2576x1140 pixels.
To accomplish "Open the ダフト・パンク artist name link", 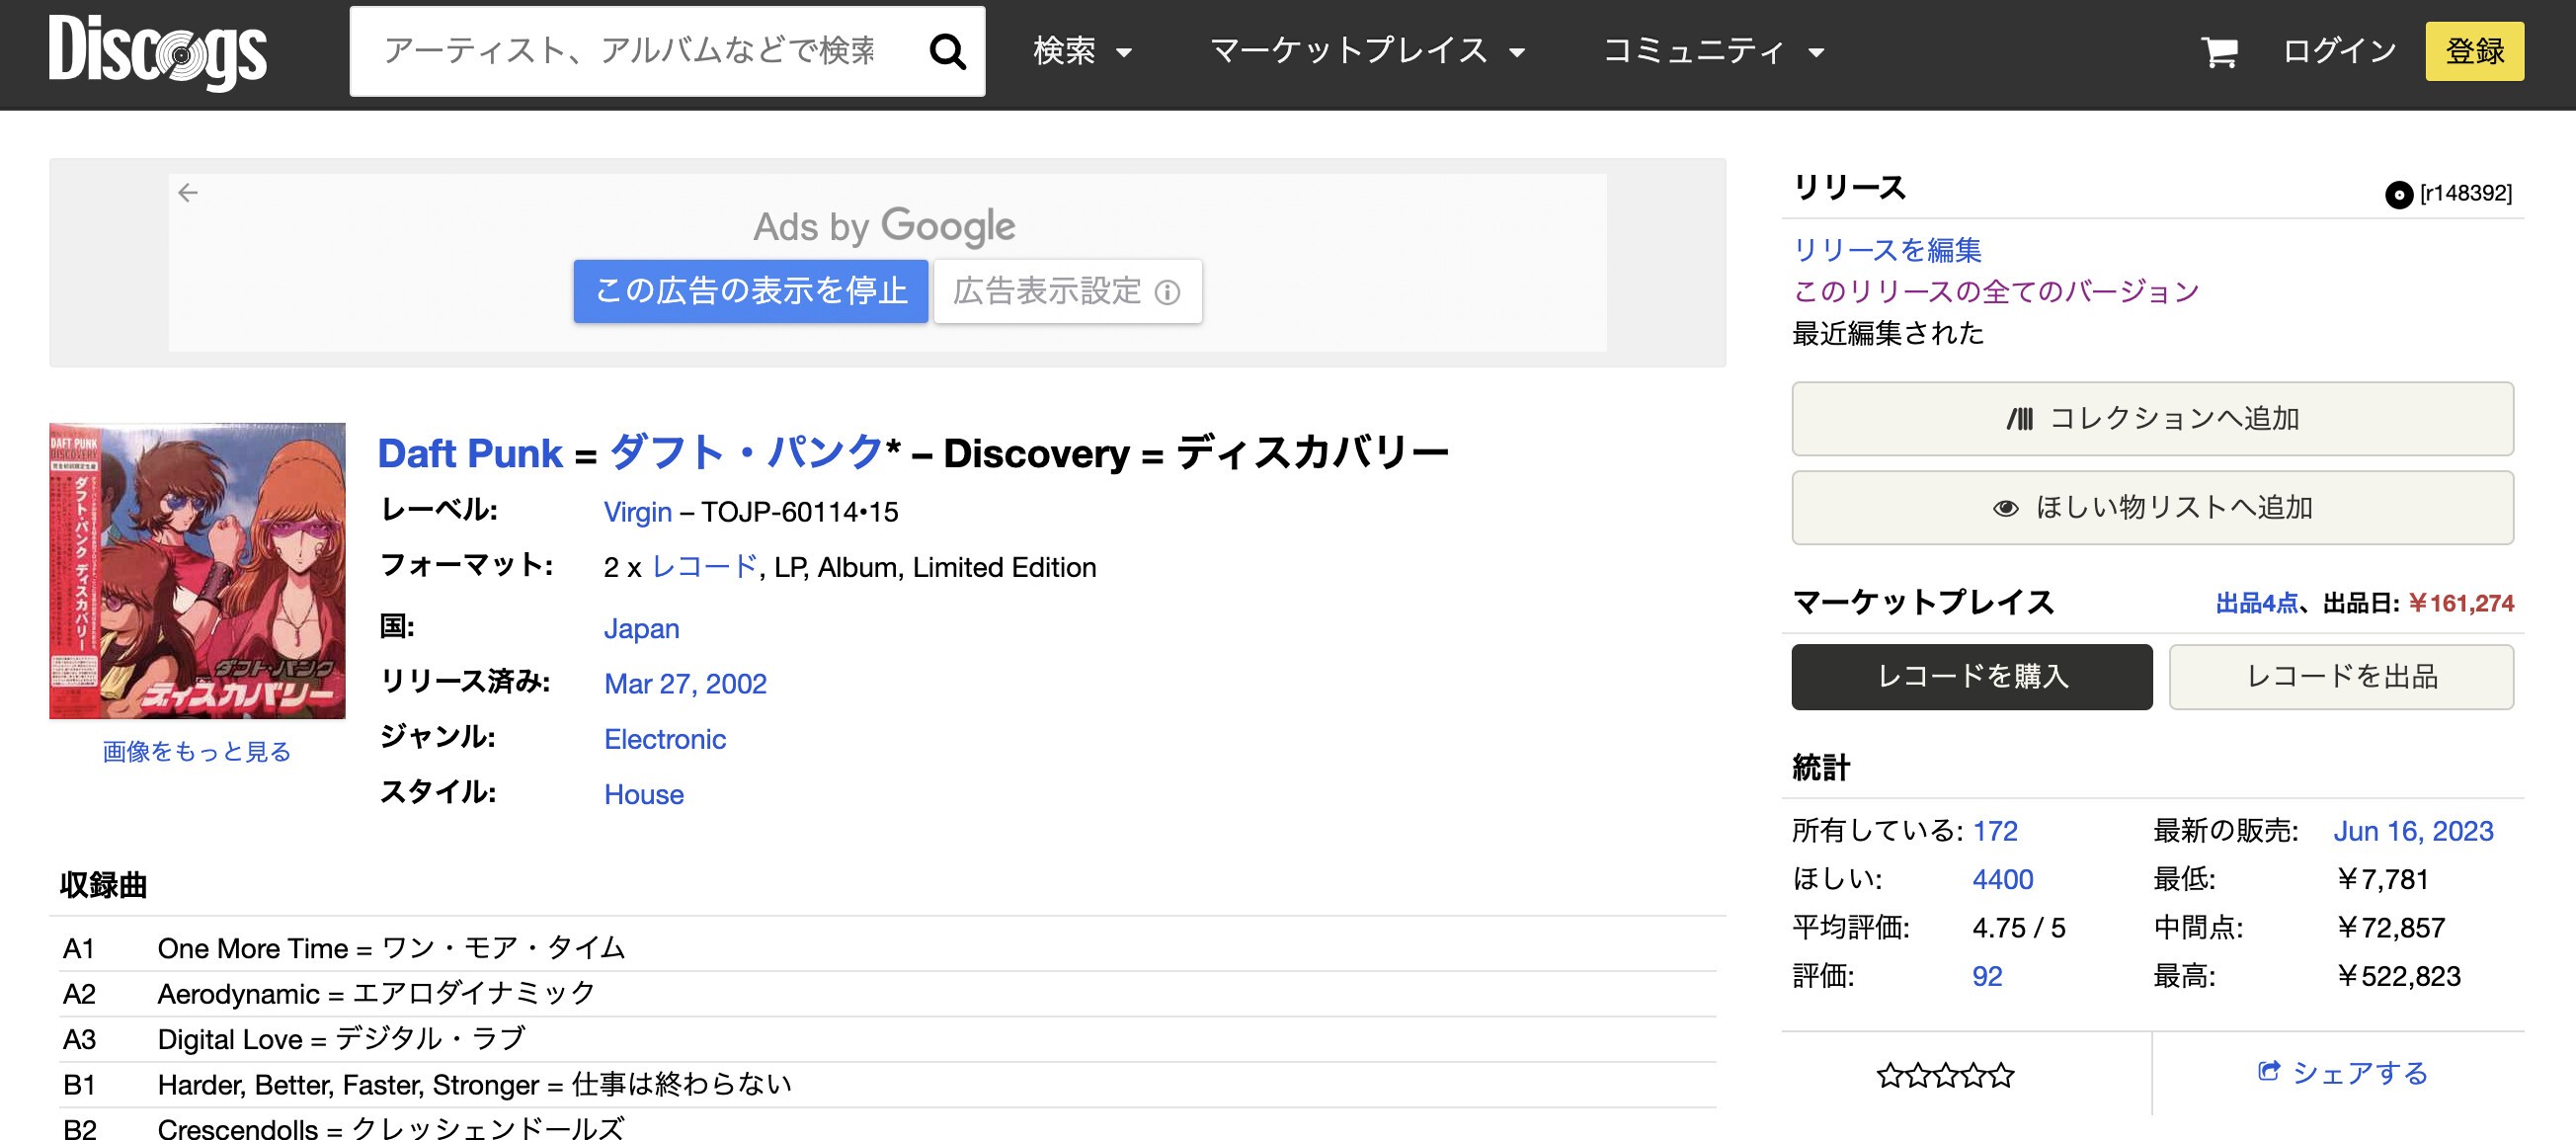I will pos(746,454).
